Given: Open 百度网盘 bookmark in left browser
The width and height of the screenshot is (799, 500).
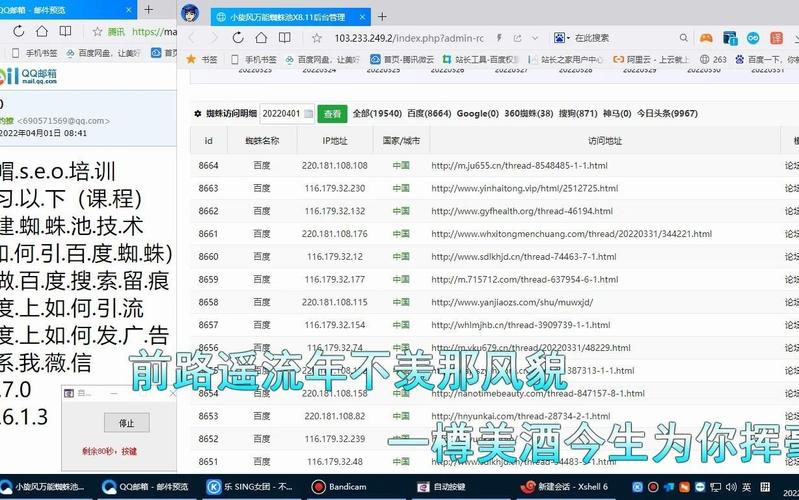Looking at the screenshot, I should pos(103,52).
